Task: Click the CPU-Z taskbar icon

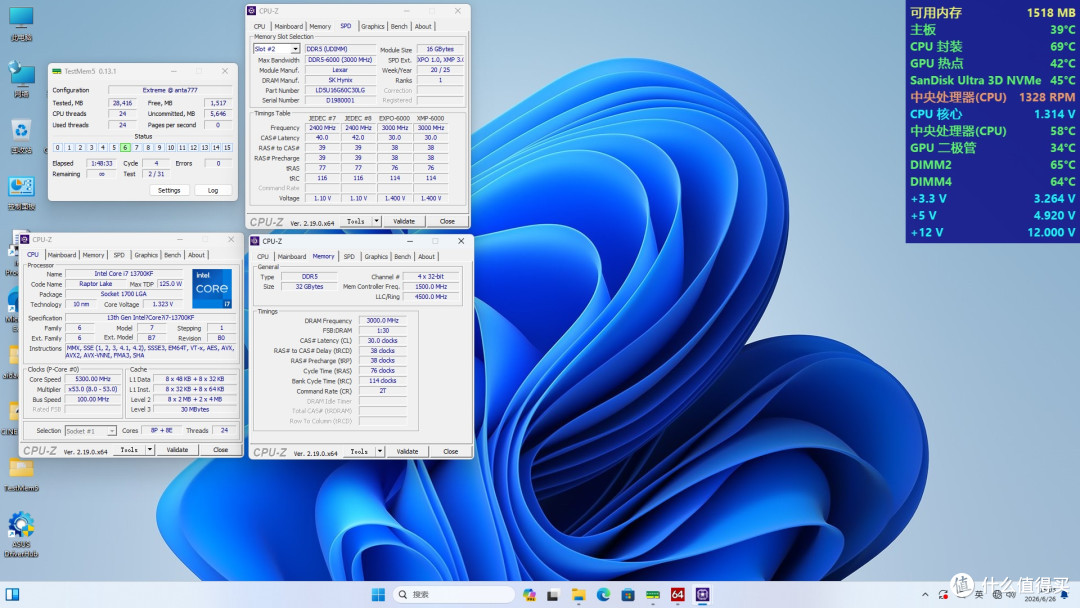Action: point(703,594)
